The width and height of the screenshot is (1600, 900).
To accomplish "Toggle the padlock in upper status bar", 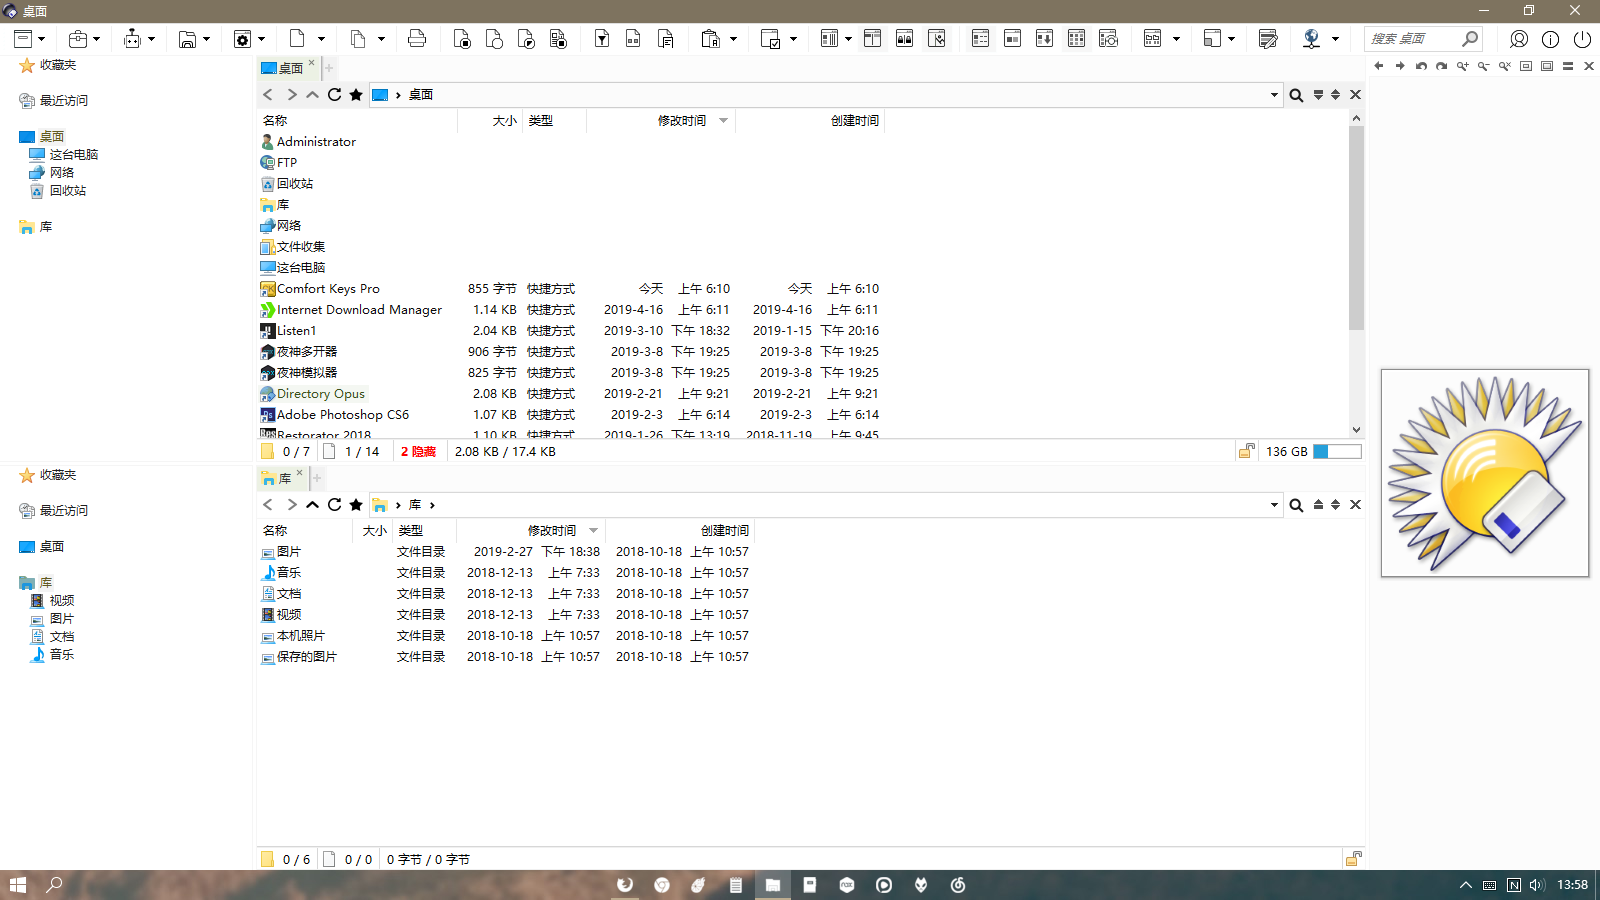I will pyautogui.click(x=1246, y=452).
